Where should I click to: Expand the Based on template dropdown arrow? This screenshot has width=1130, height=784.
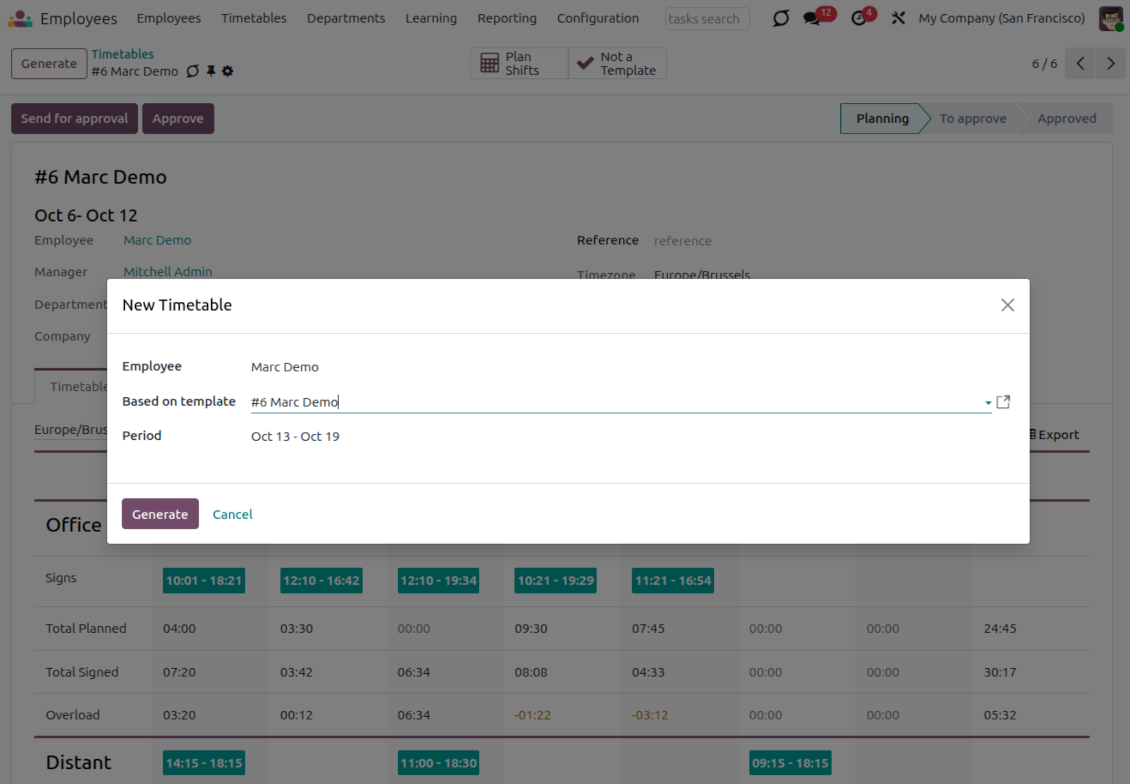(988, 403)
